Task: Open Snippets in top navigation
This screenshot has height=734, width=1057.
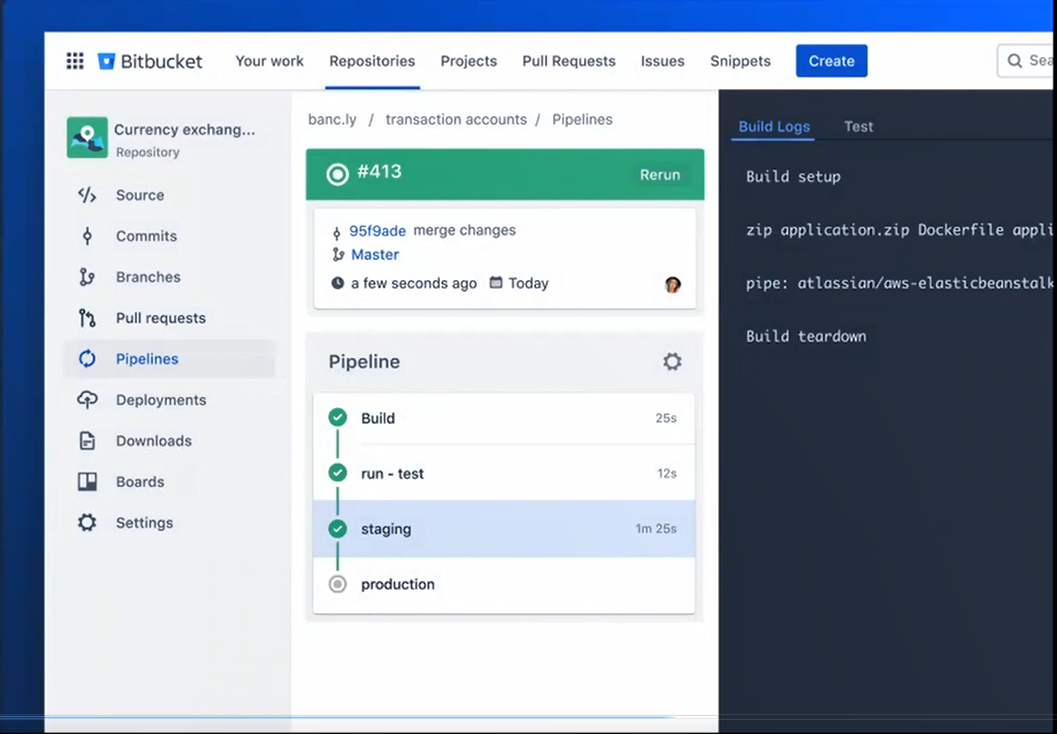Action: pyautogui.click(x=740, y=61)
